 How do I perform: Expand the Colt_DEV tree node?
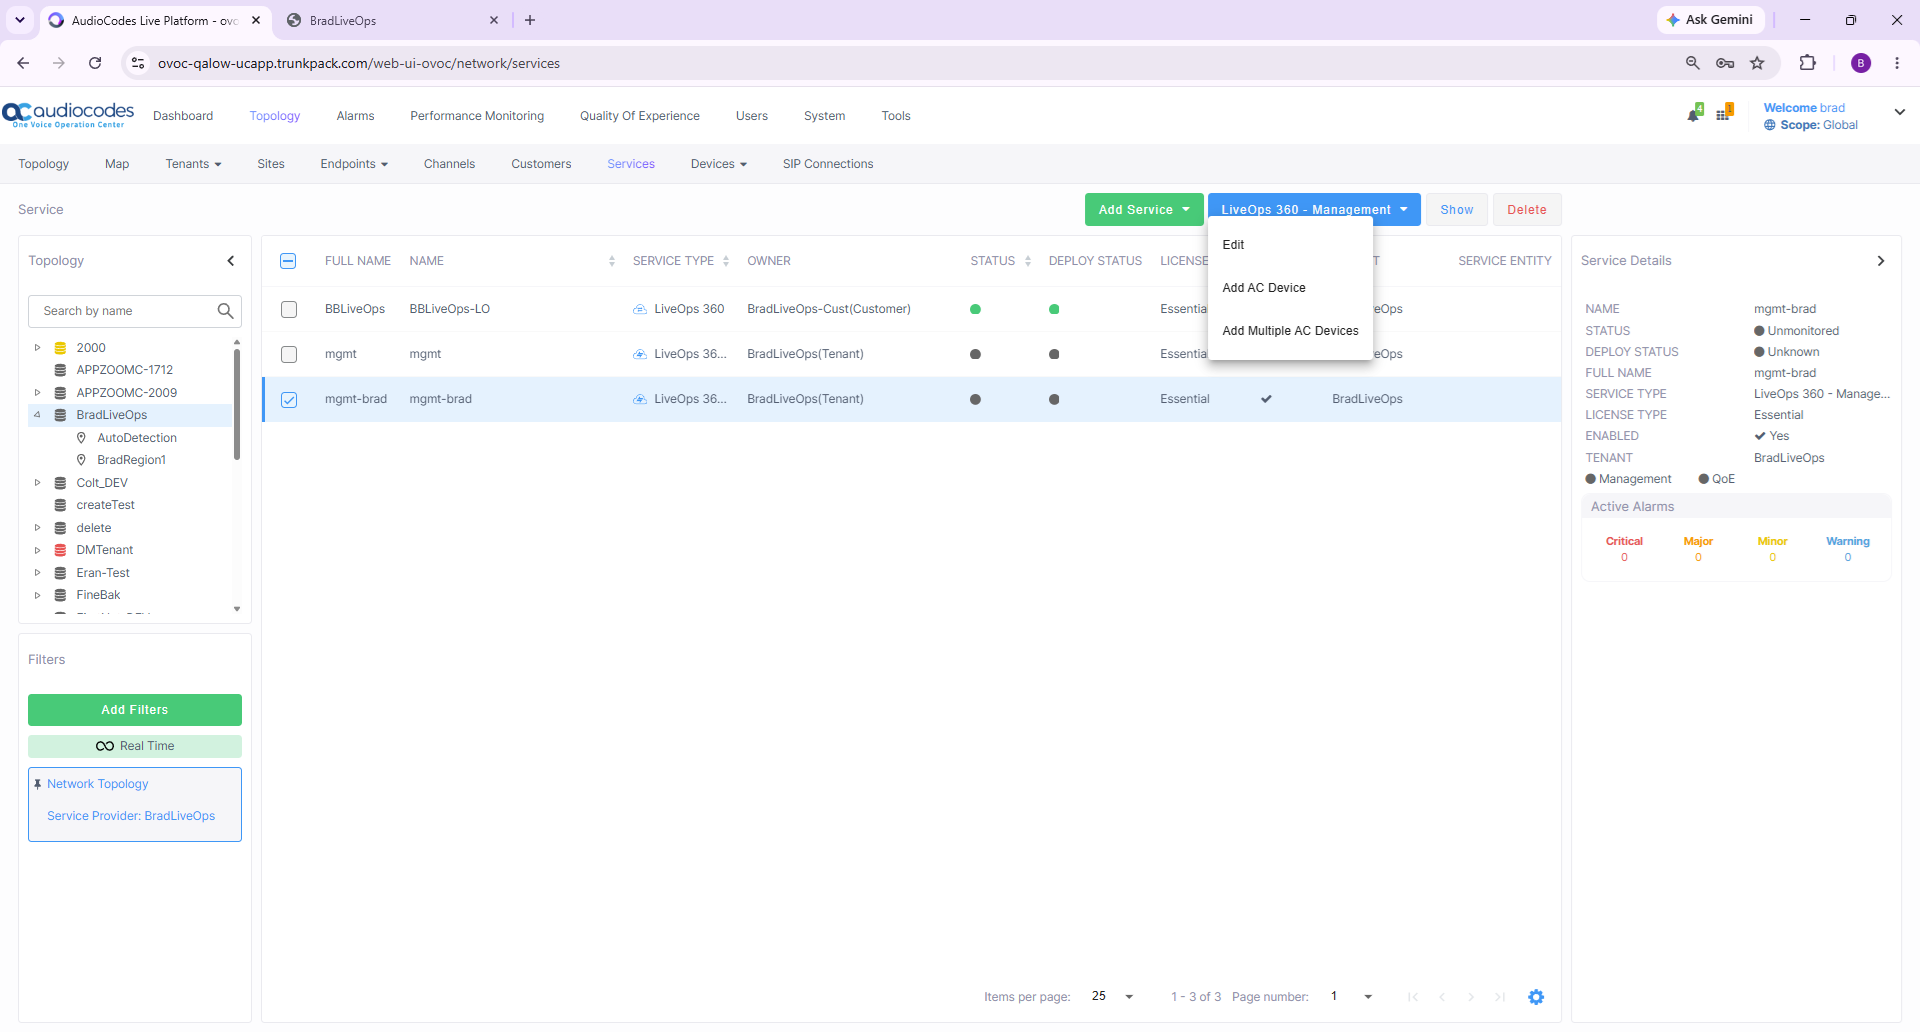[37, 483]
